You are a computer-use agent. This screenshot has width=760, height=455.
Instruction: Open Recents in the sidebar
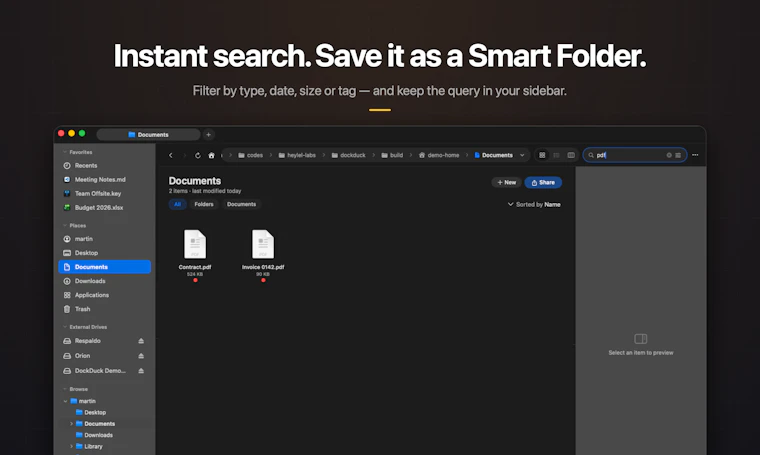tap(105, 166)
